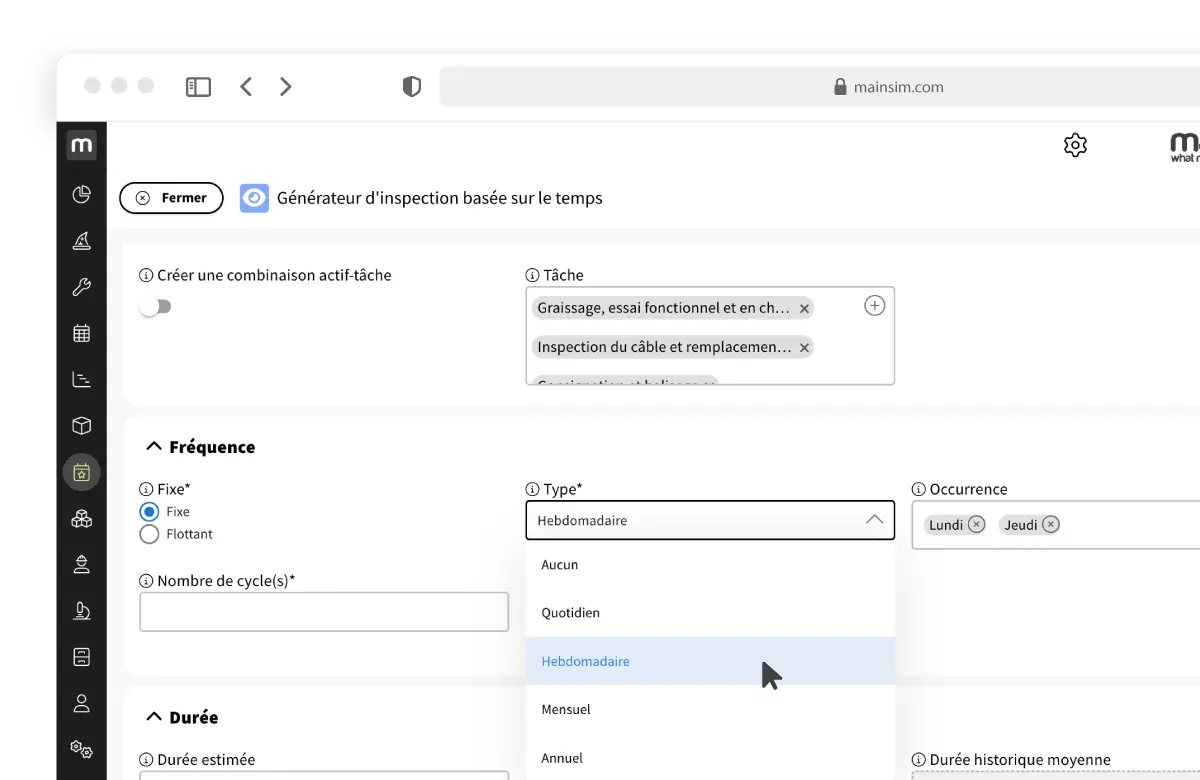This screenshot has width=1200, height=780.
Task: Open the user profile icon in sidebar
Action: click(82, 703)
